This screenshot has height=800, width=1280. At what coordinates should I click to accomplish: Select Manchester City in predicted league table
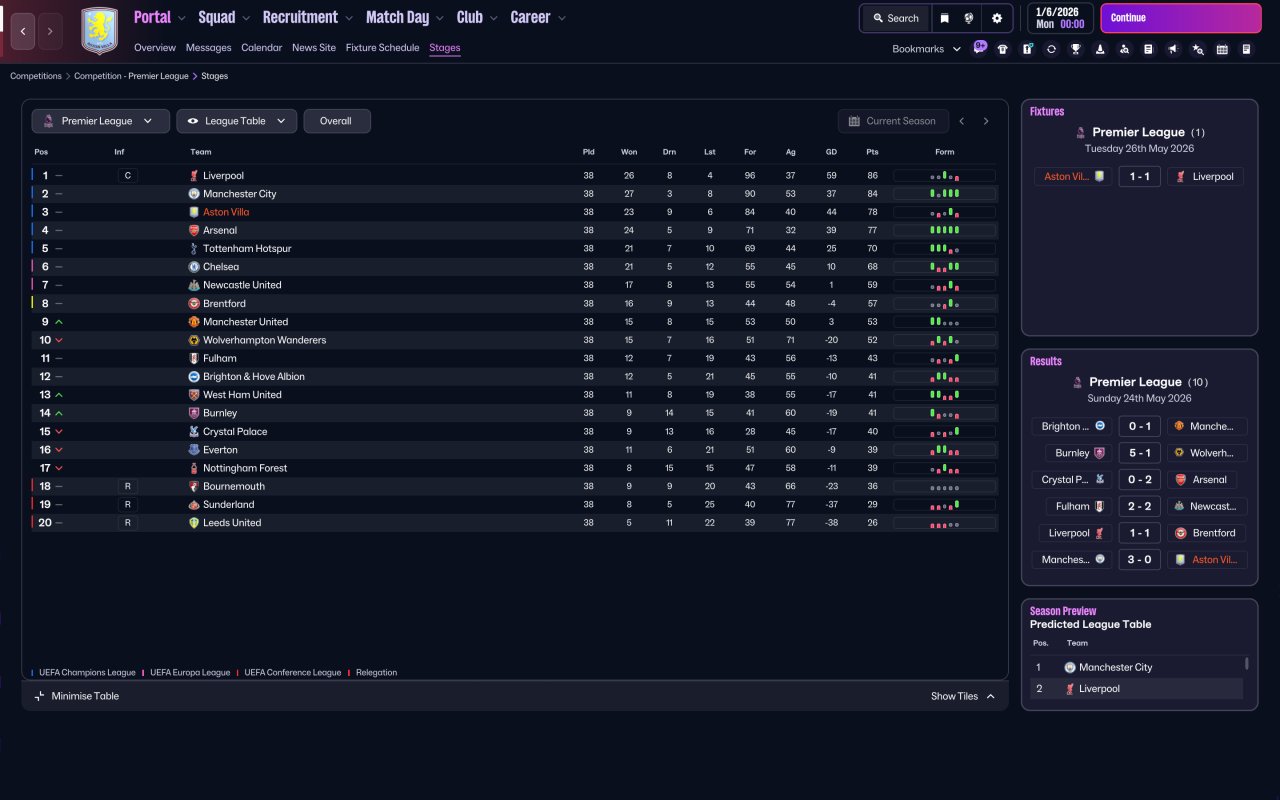click(x=1115, y=667)
